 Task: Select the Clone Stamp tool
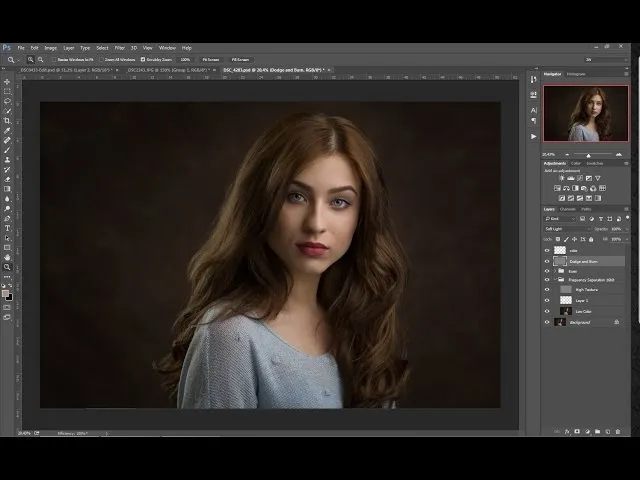click(x=7, y=160)
